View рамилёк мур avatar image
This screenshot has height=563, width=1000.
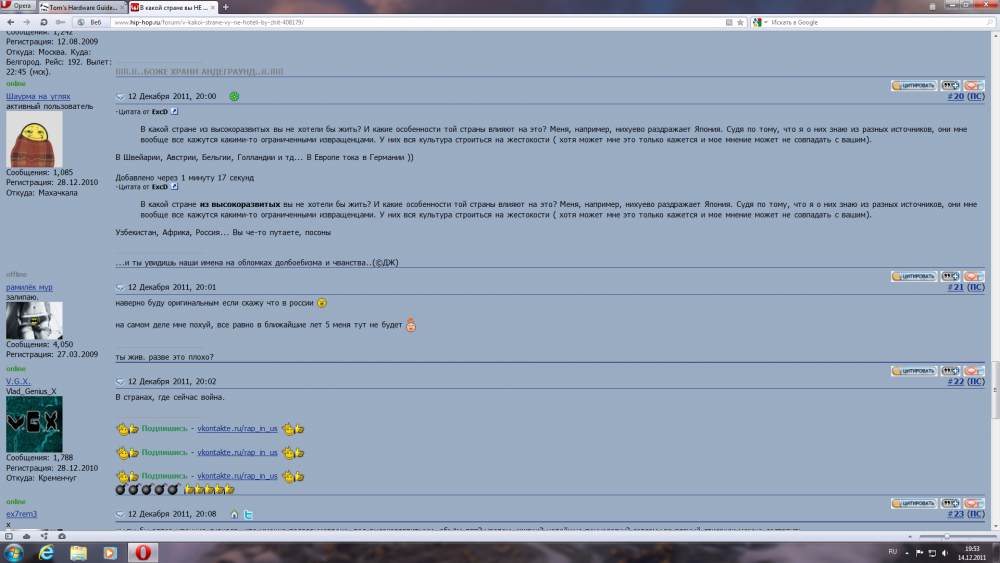click(x=34, y=320)
